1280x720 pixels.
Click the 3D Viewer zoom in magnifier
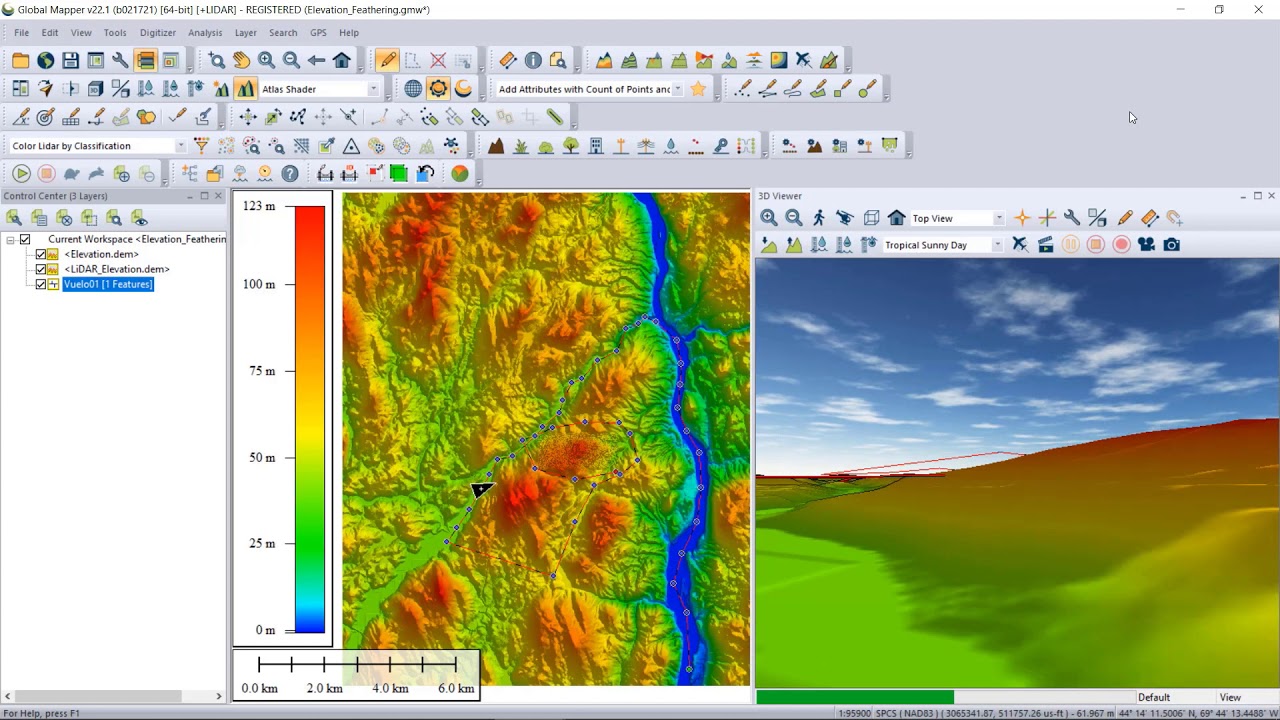pos(769,218)
